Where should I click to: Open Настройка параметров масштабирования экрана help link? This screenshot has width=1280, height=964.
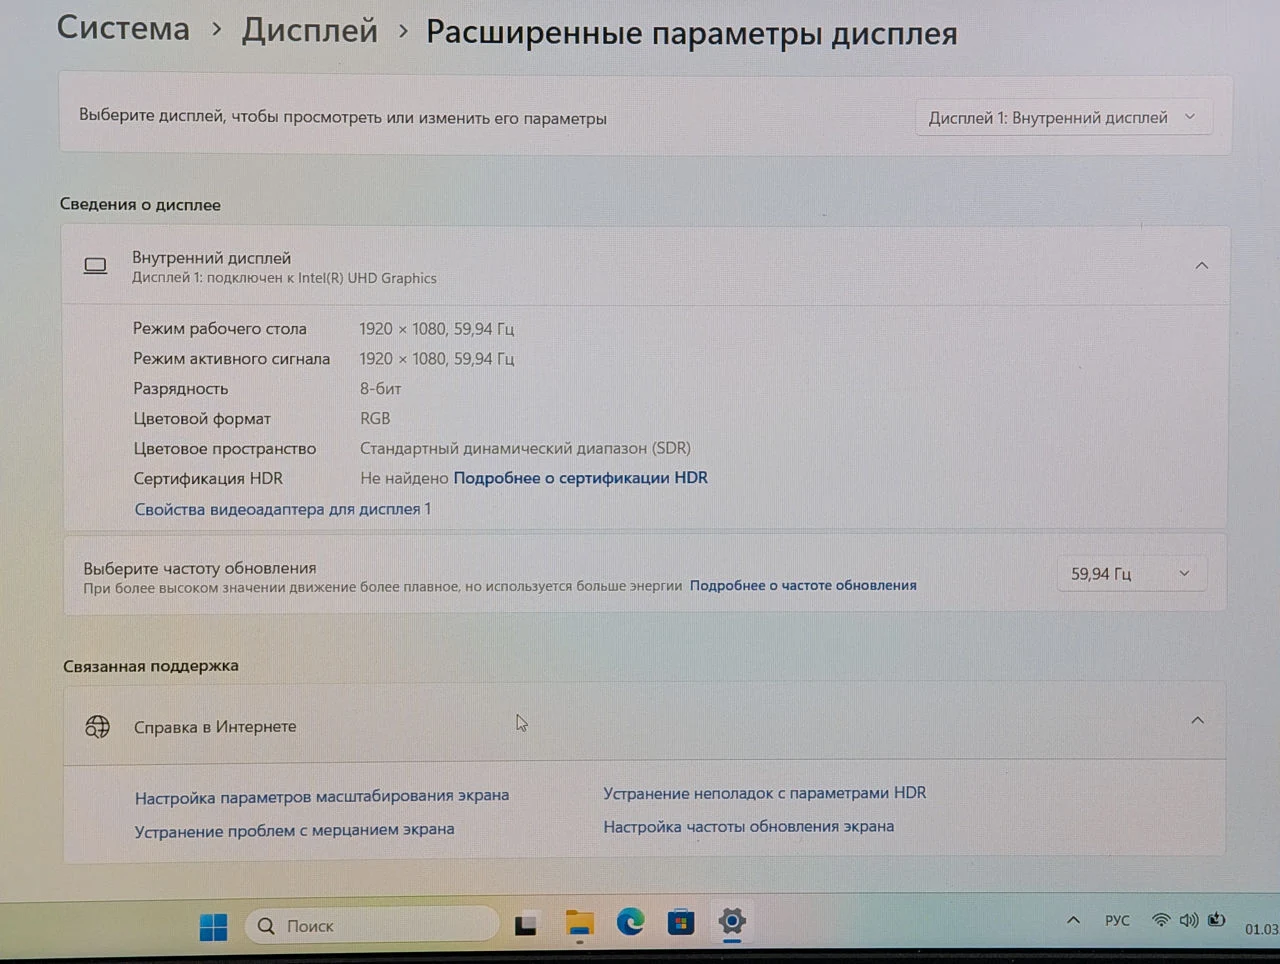322,797
